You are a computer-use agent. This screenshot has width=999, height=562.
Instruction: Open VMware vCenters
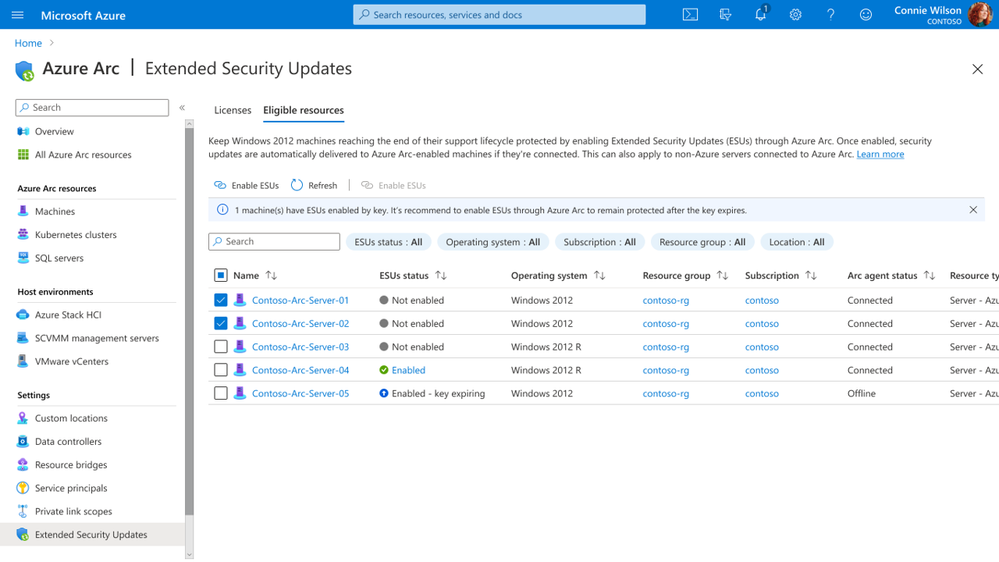71,361
